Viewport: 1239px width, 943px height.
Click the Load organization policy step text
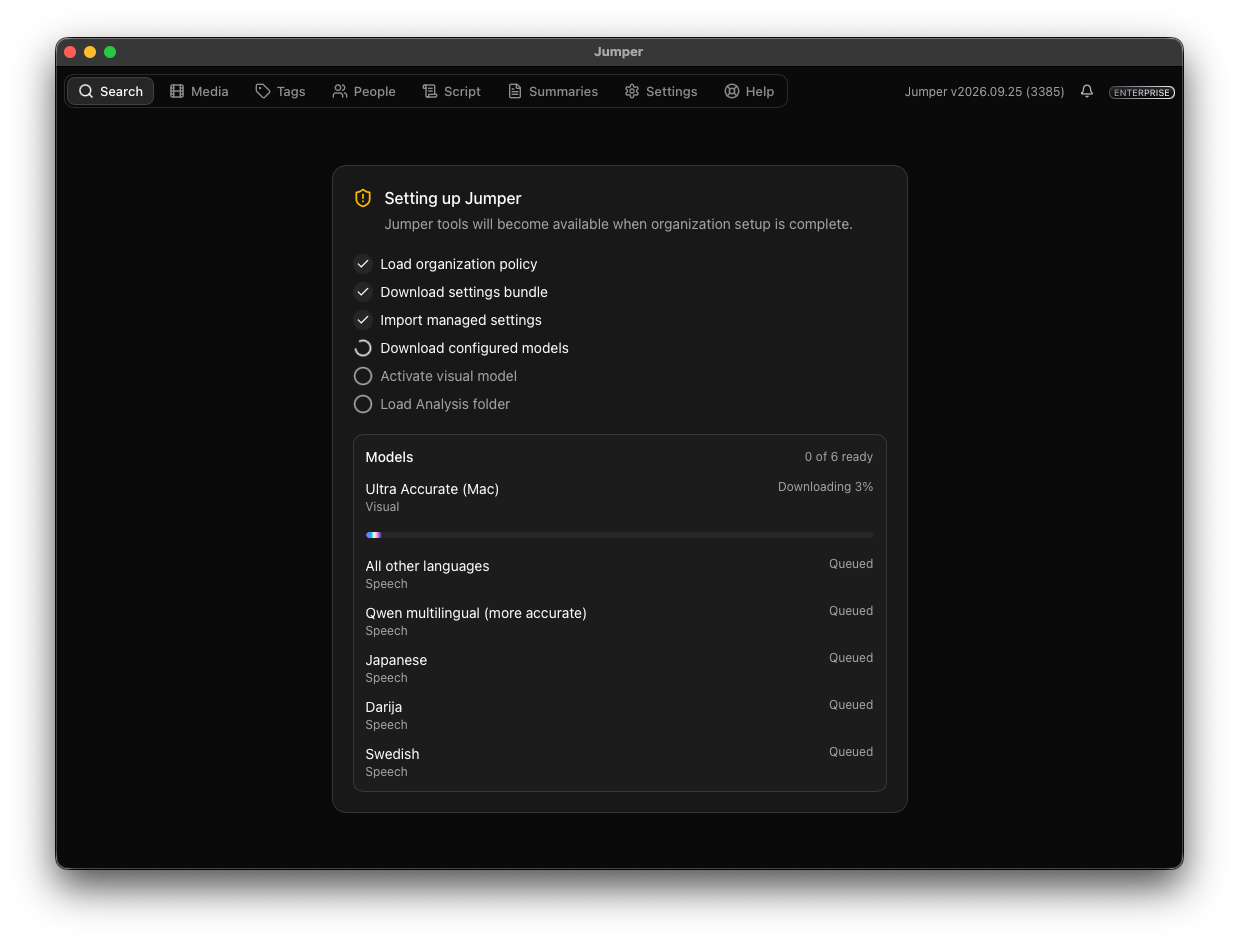[x=459, y=264]
